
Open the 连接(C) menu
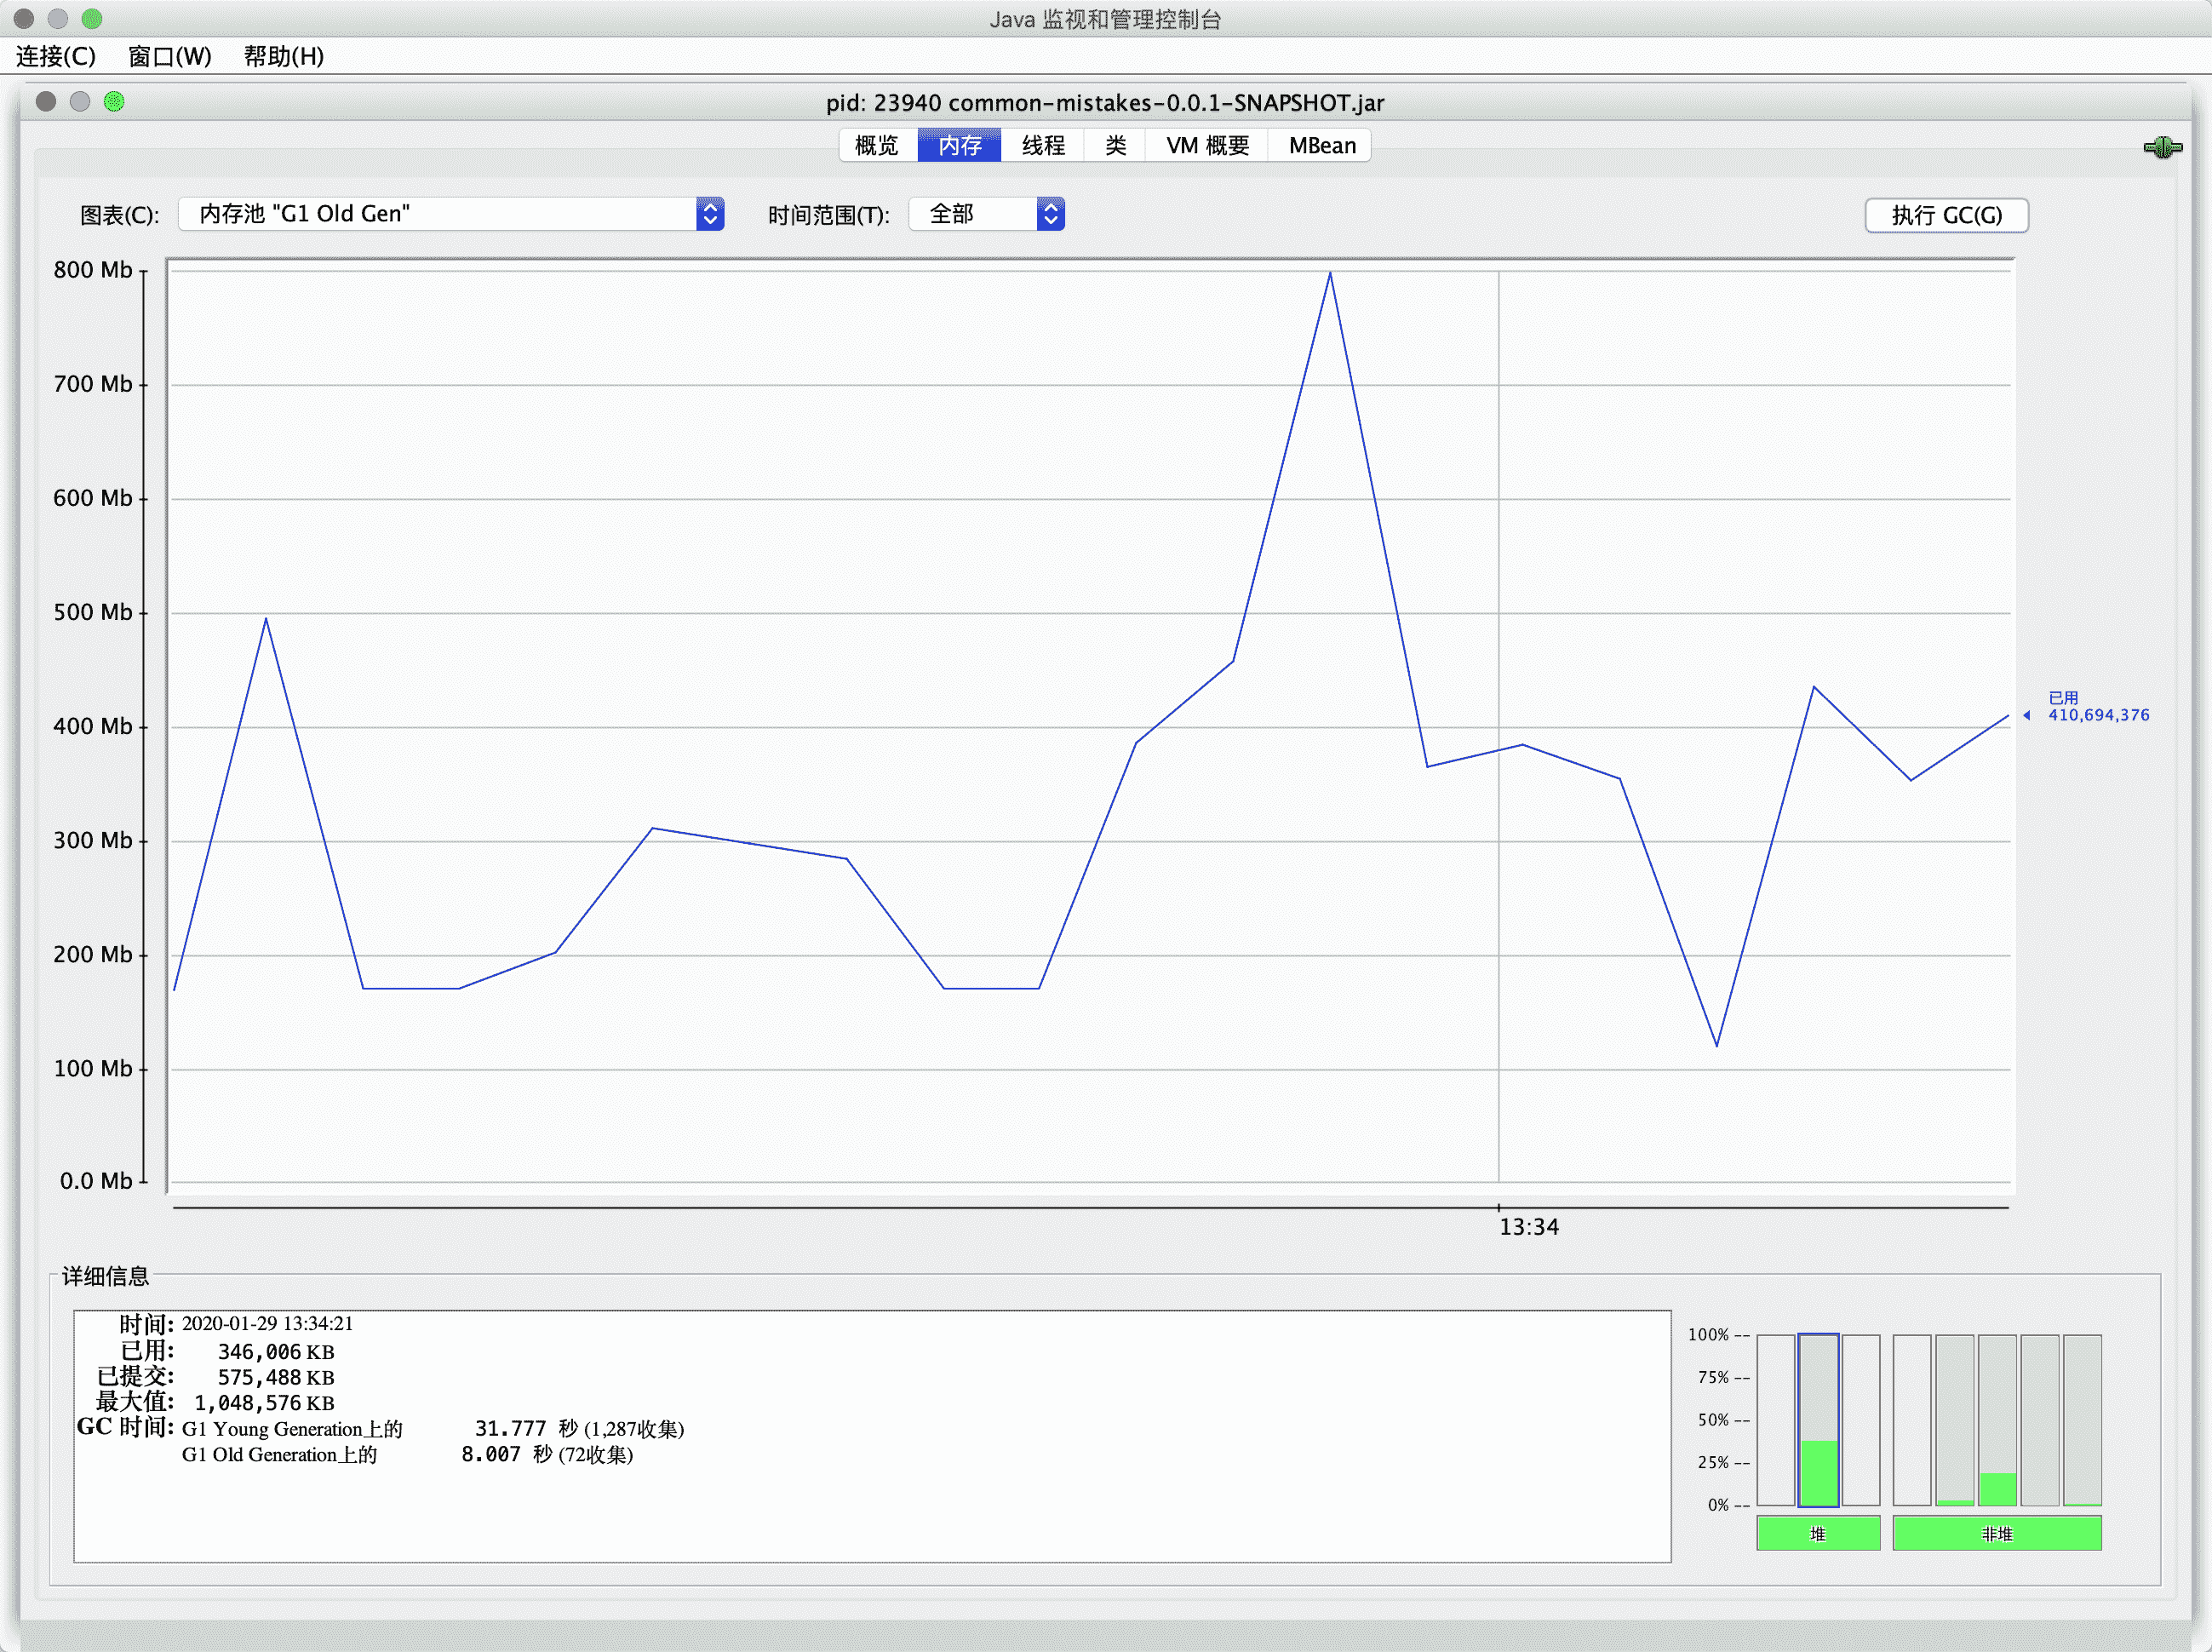pos(56,56)
